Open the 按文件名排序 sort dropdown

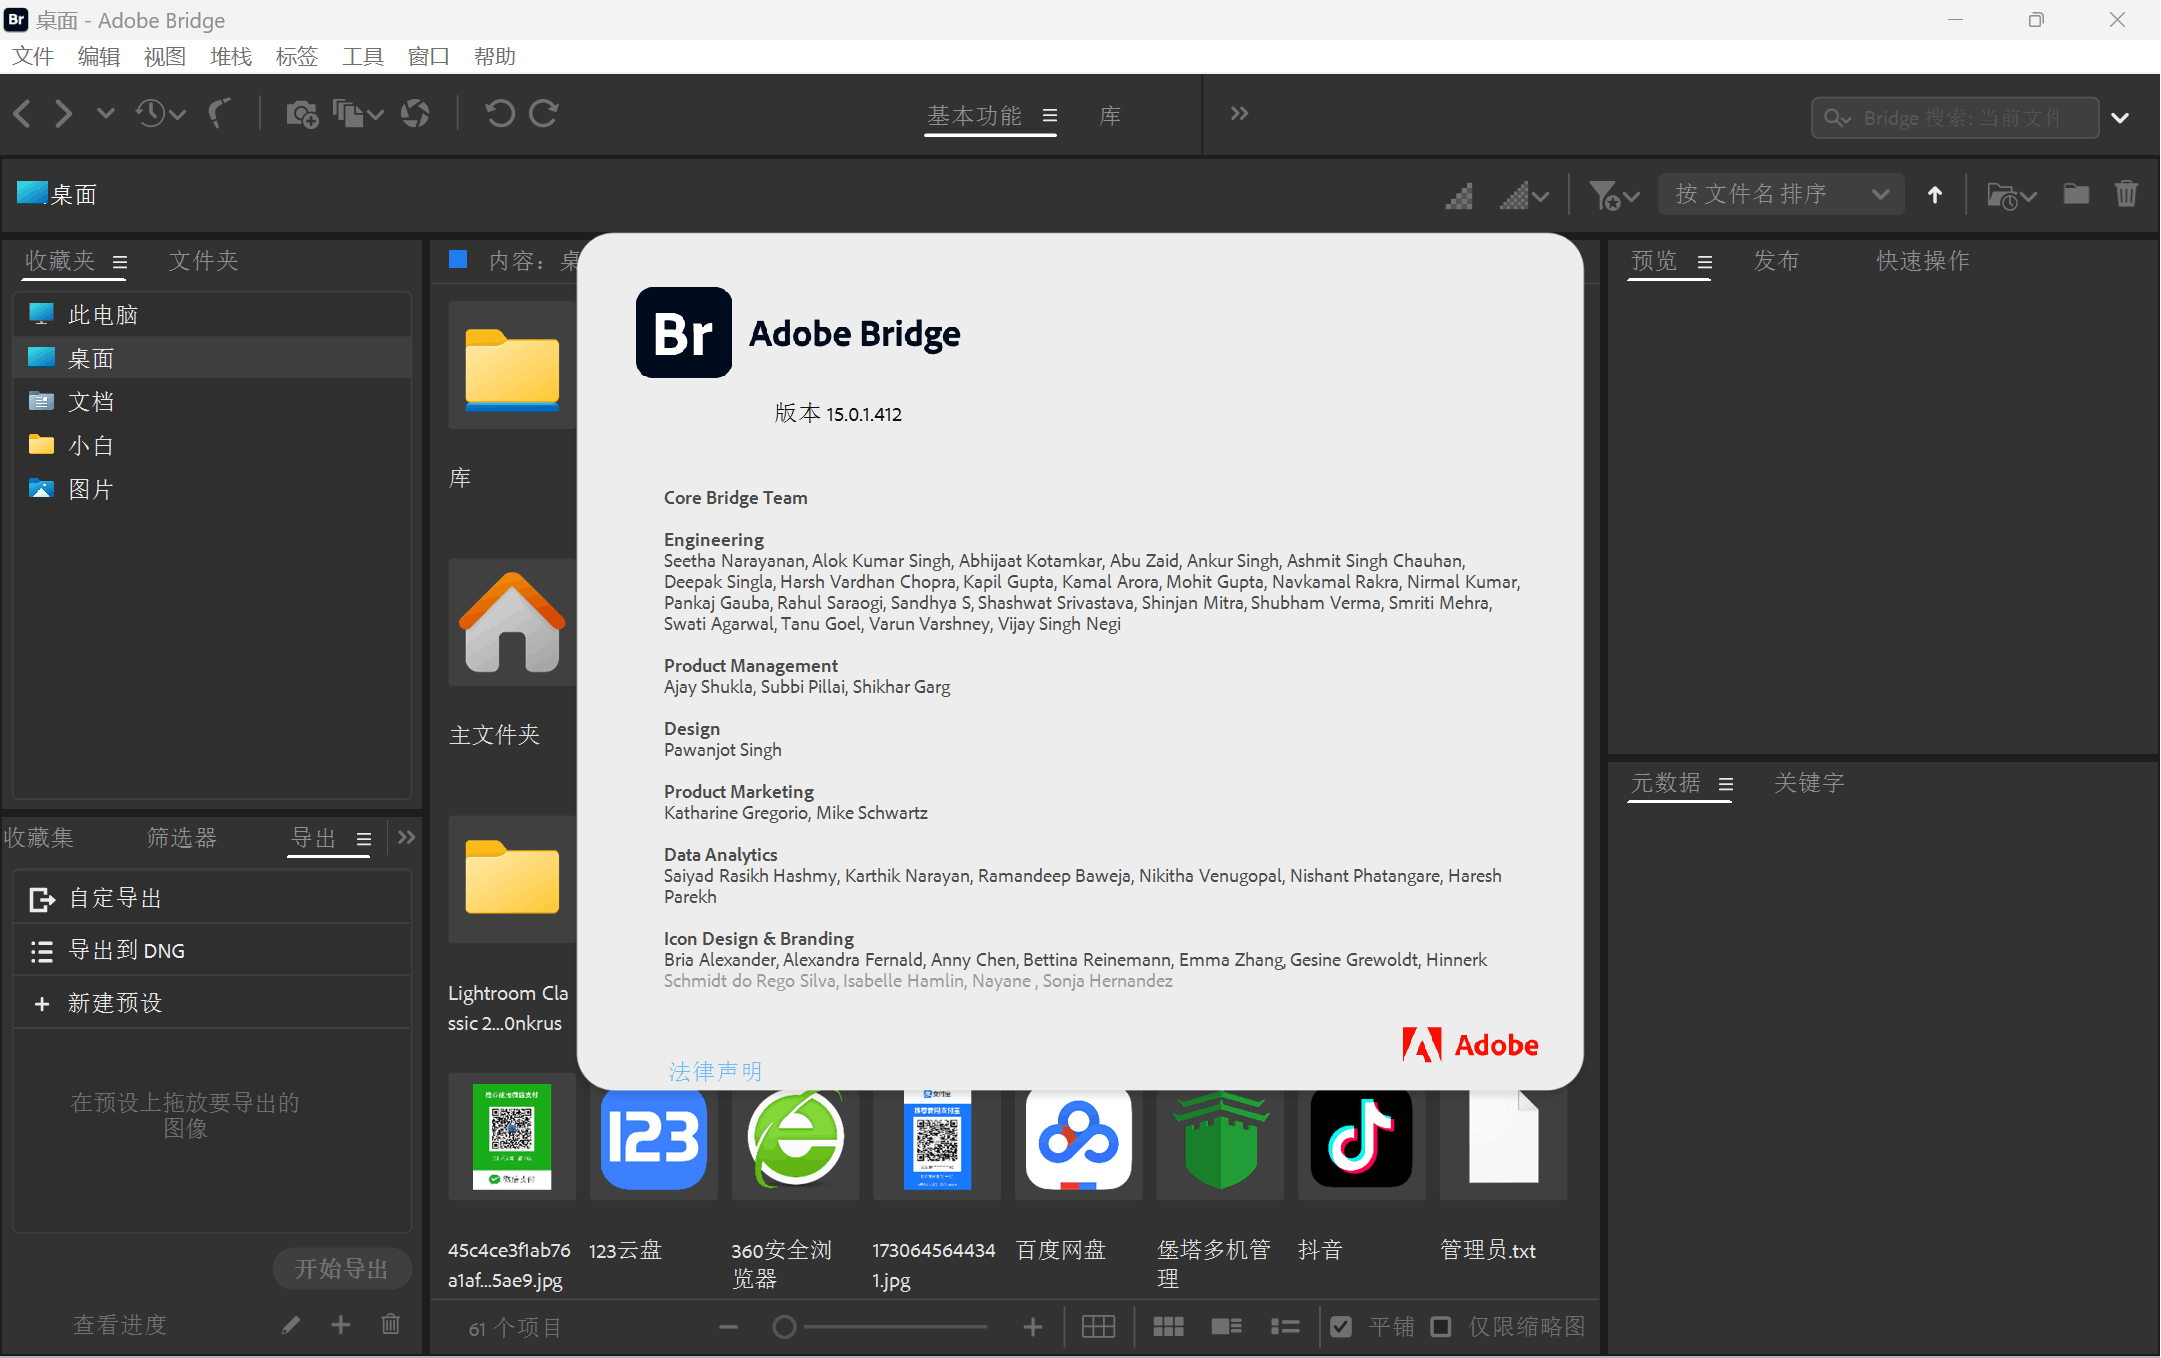(1781, 194)
